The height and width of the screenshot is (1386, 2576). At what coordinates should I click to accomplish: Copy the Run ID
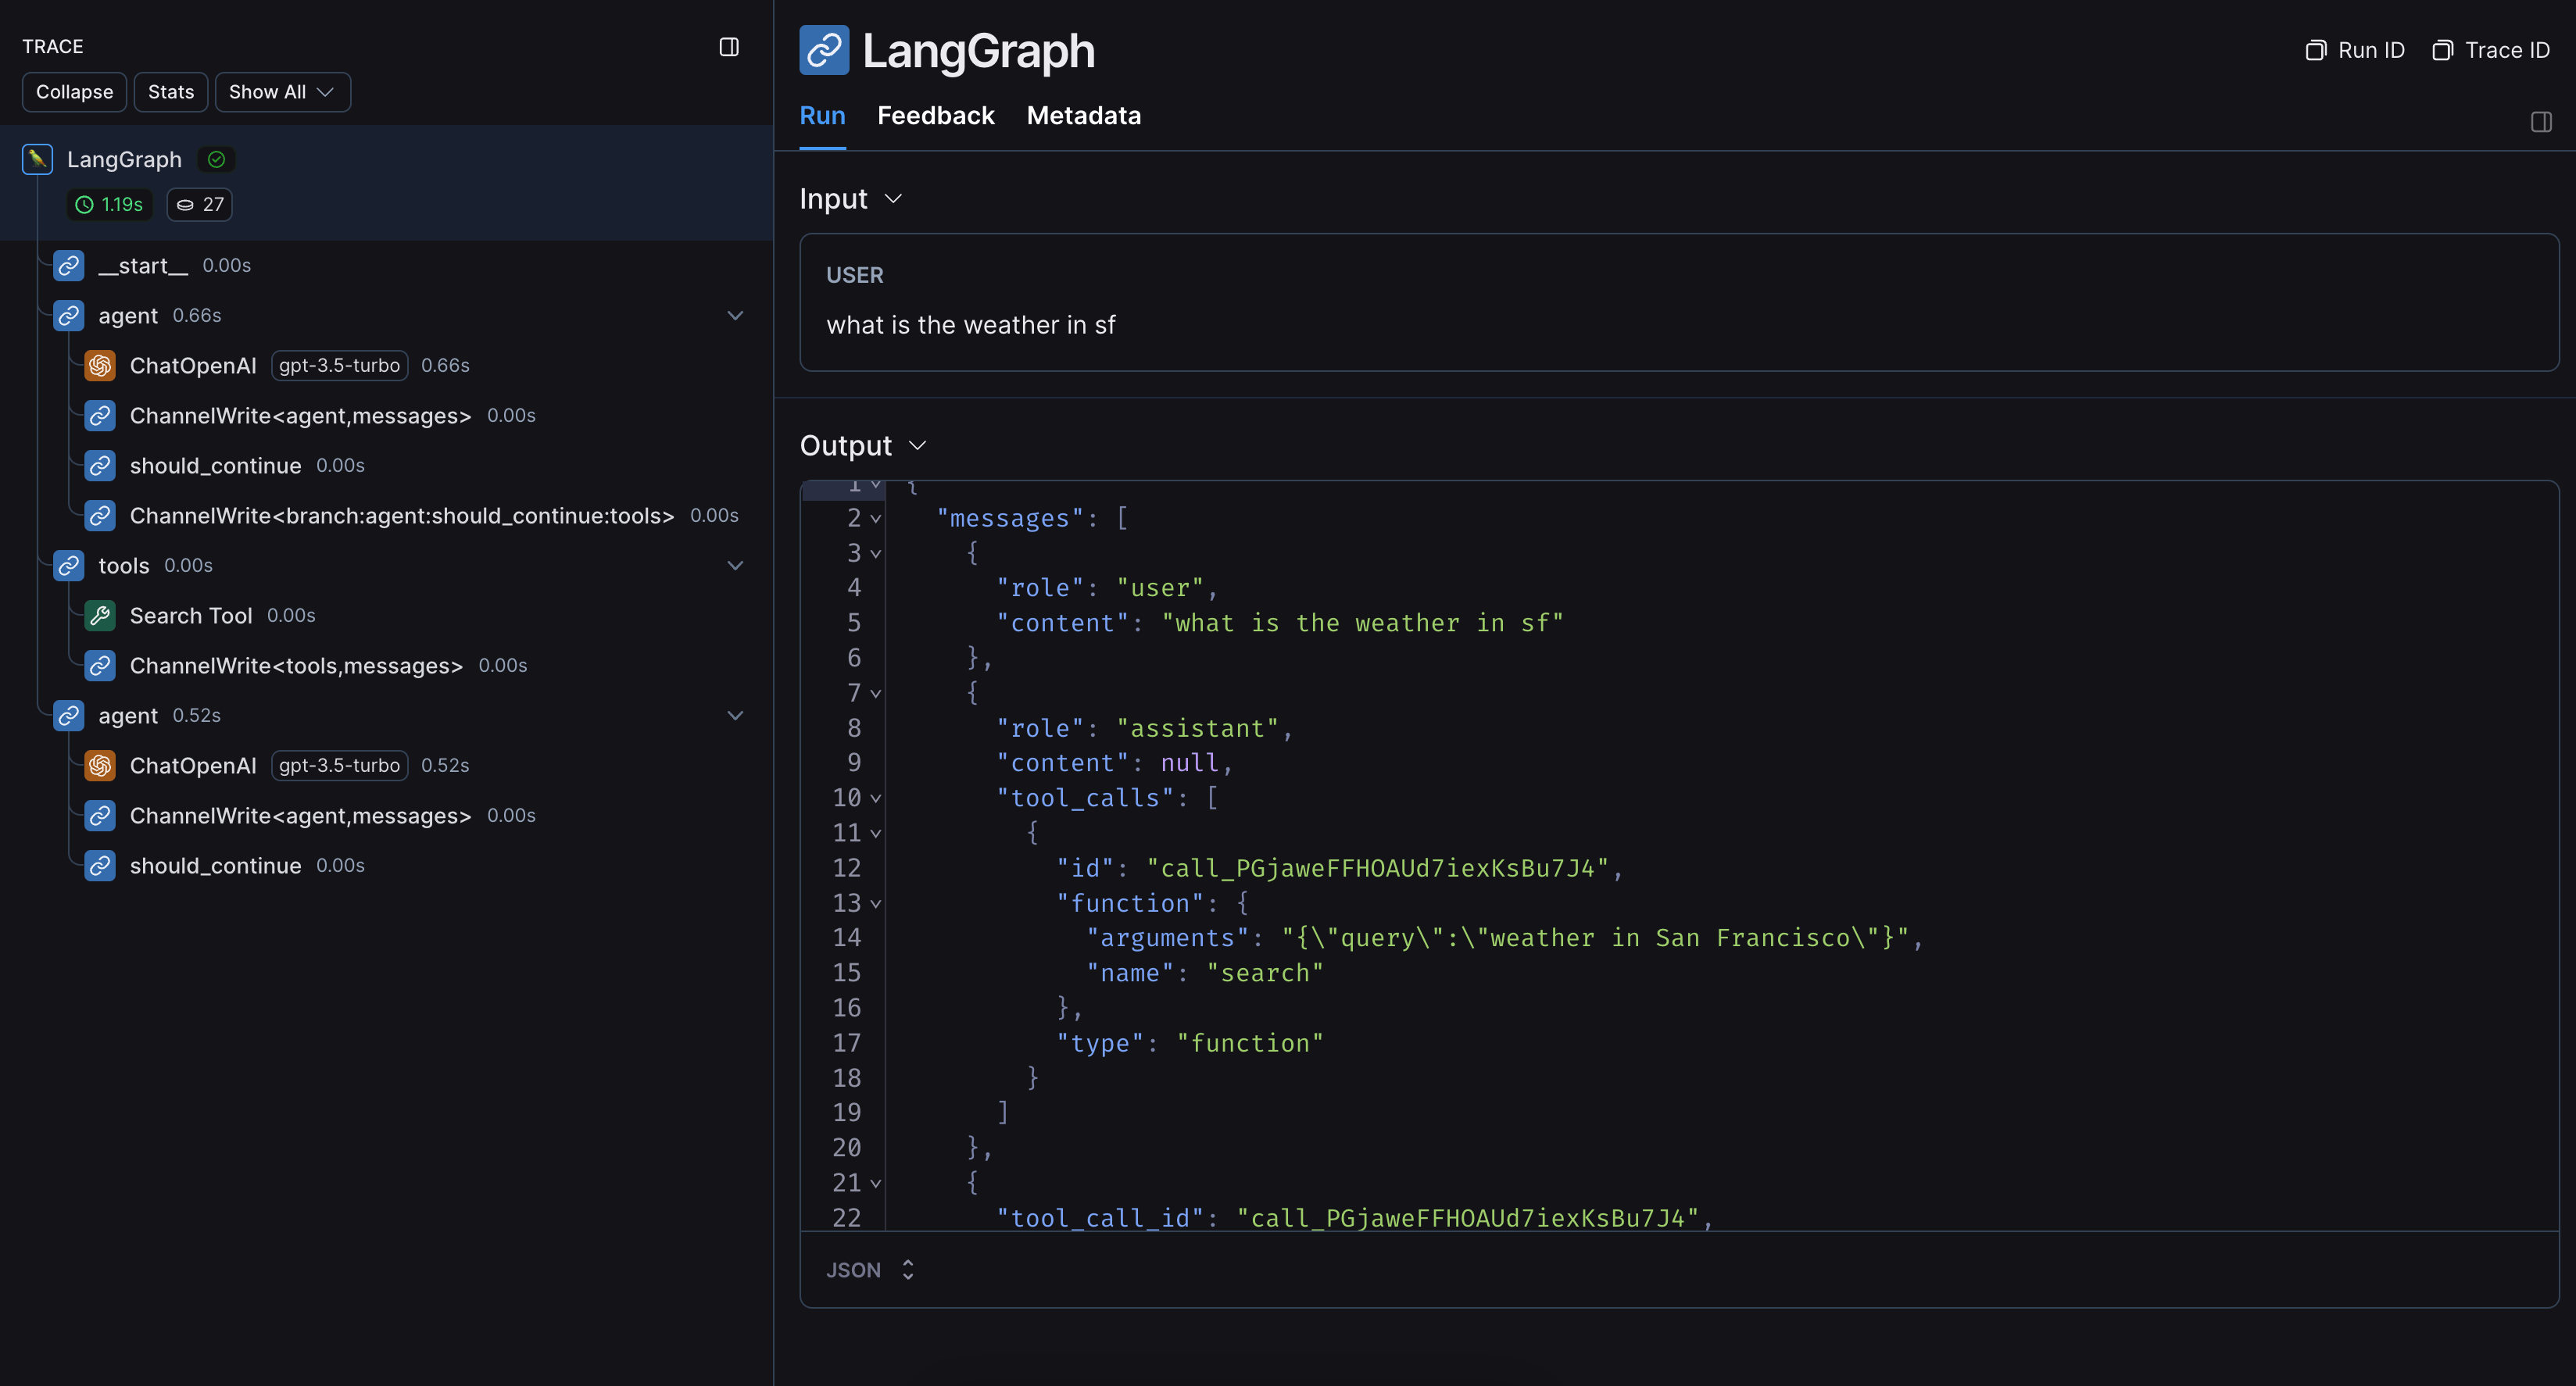click(2354, 50)
